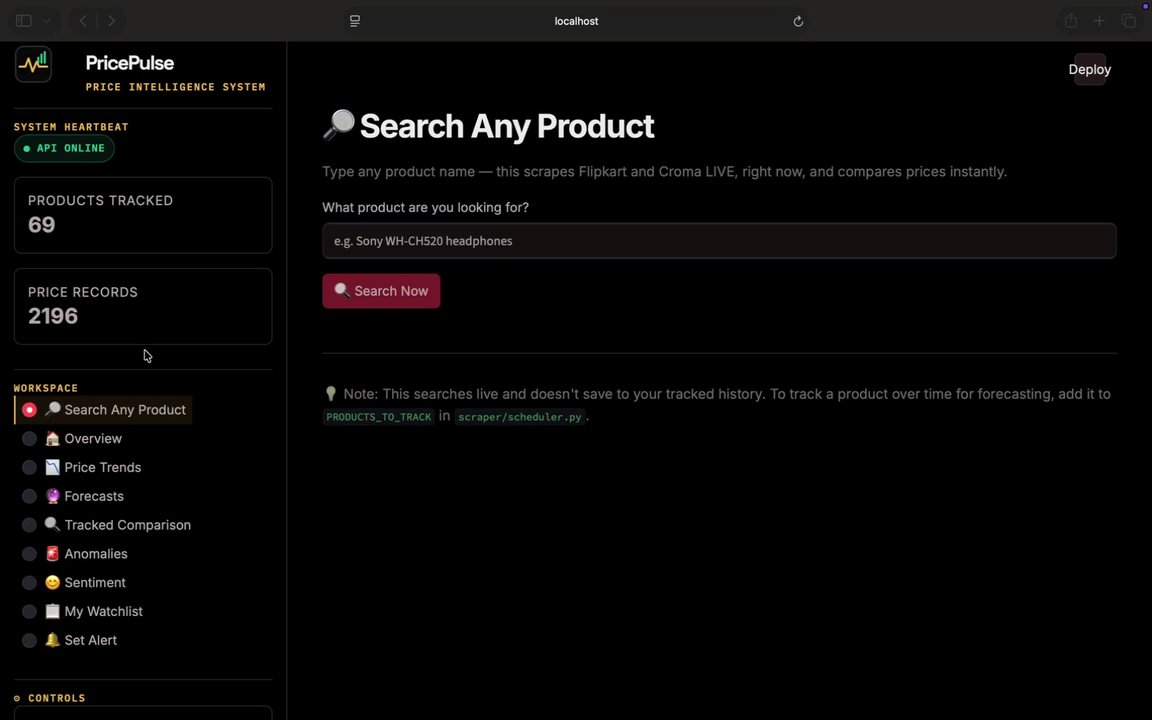1152x720 pixels.
Task: Click the Search Now button
Action: coord(381,291)
